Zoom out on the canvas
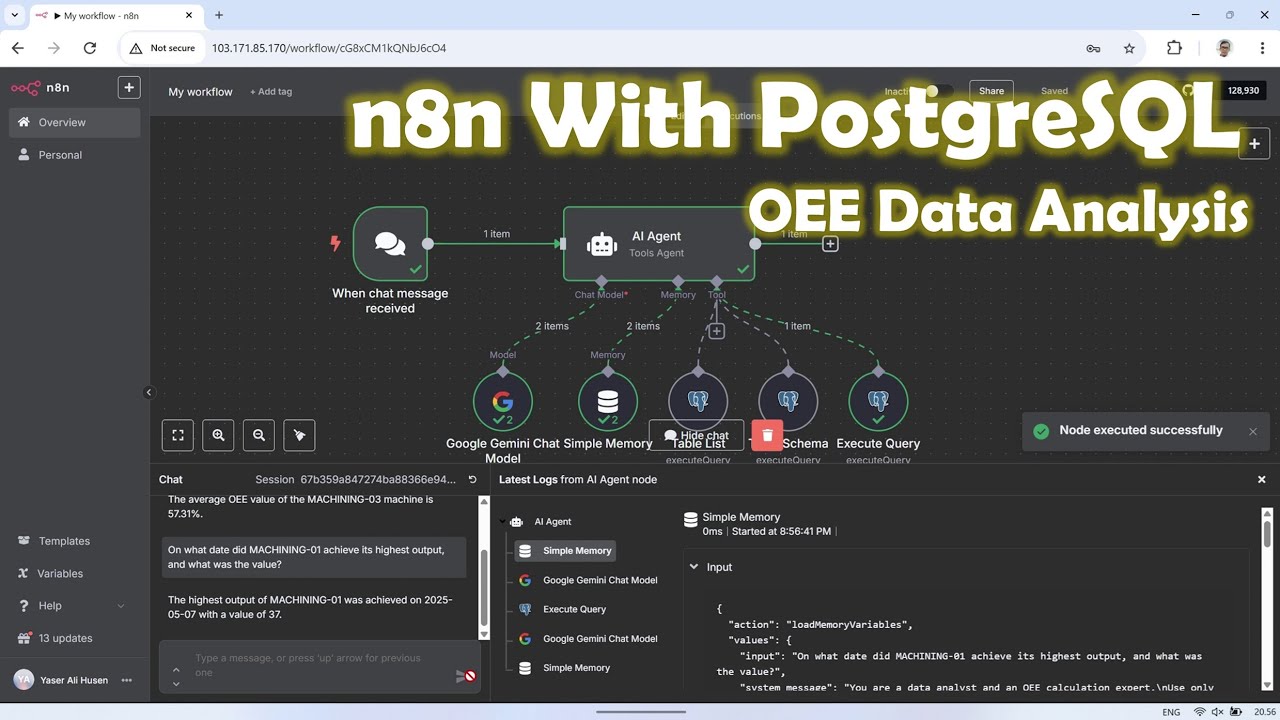 coord(259,435)
